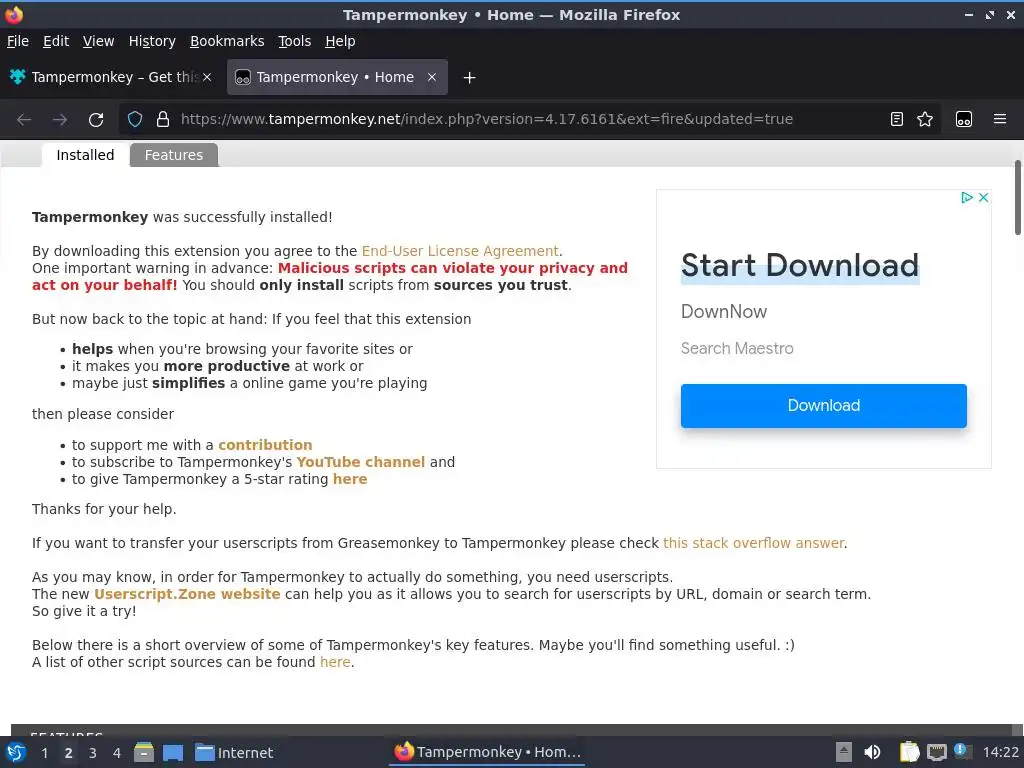Viewport: 1024px width, 768px height.
Task: Click the AdChoices triangle icon
Action: tap(967, 197)
